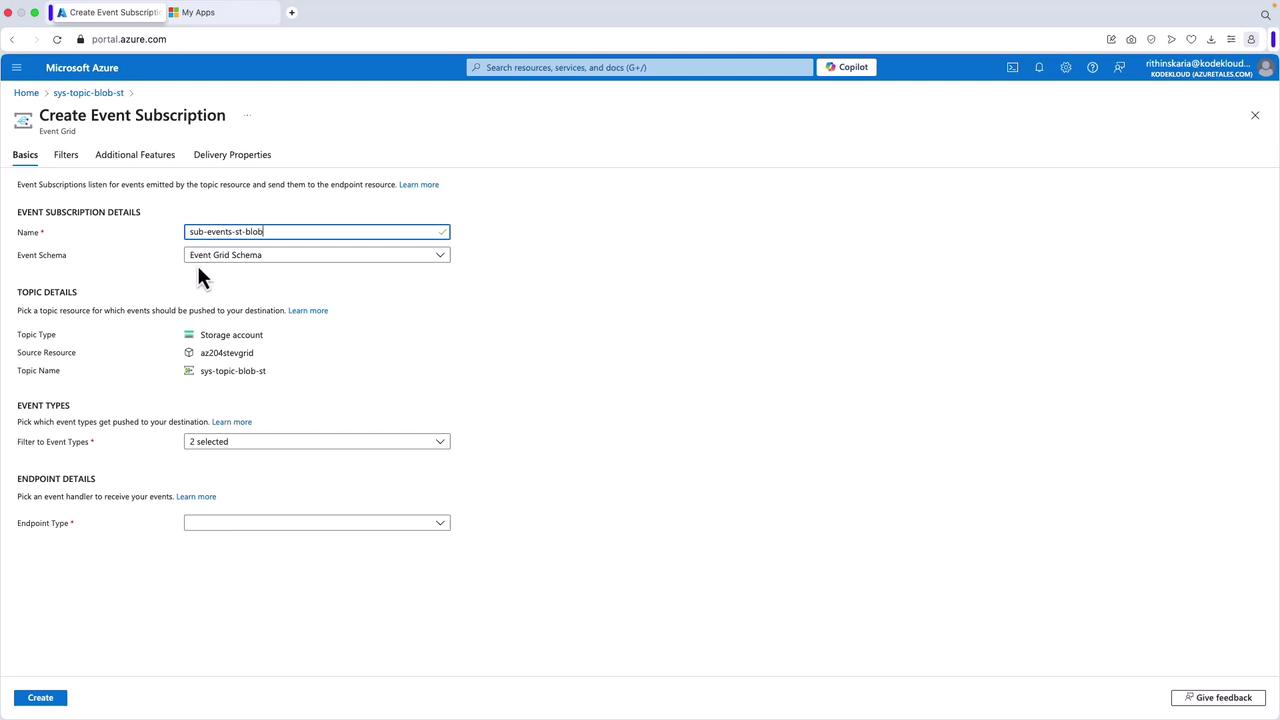This screenshot has height=720, width=1280.
Task: Open Learn more link under Event Types
Action: (232, 422)
